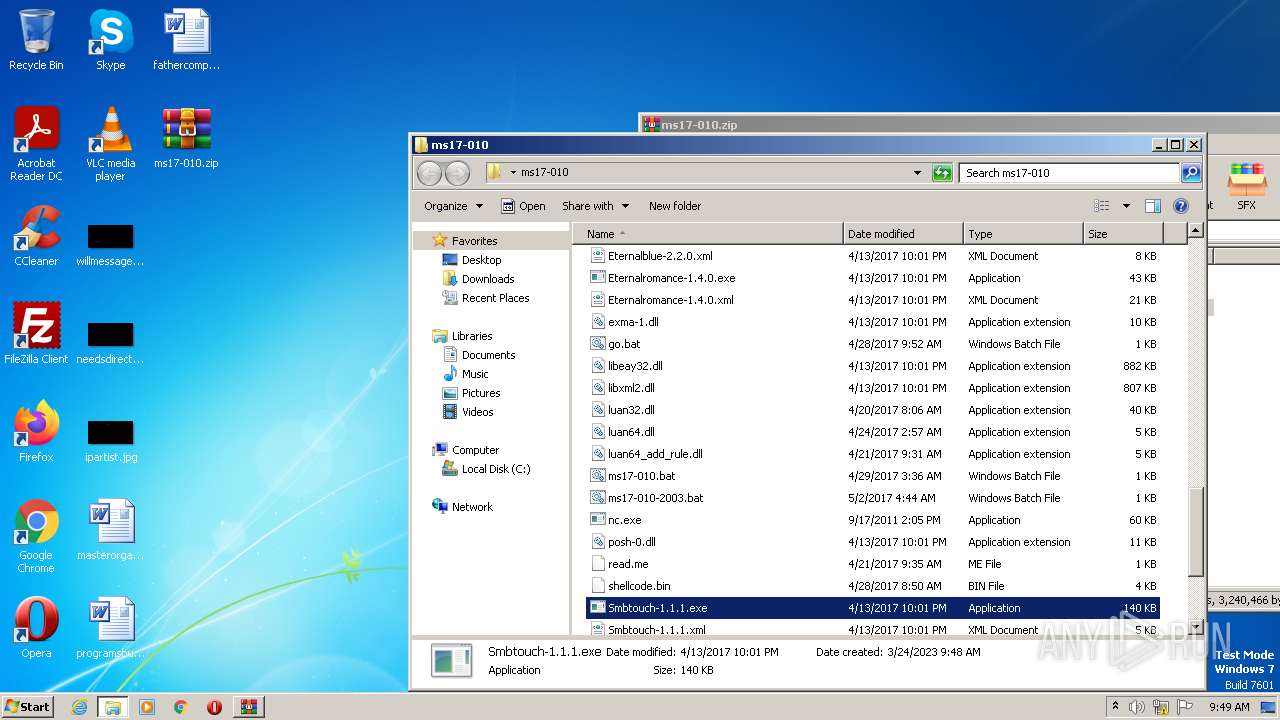Toggle the preview pane button
The image size is (1280, 720).
(1152, 206)
